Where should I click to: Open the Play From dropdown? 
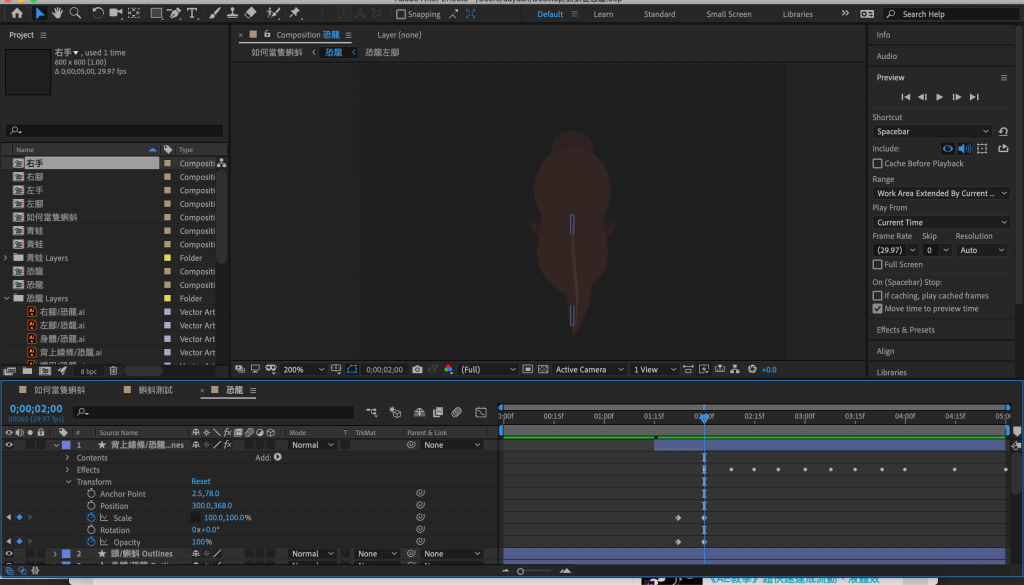pos(940,222)
